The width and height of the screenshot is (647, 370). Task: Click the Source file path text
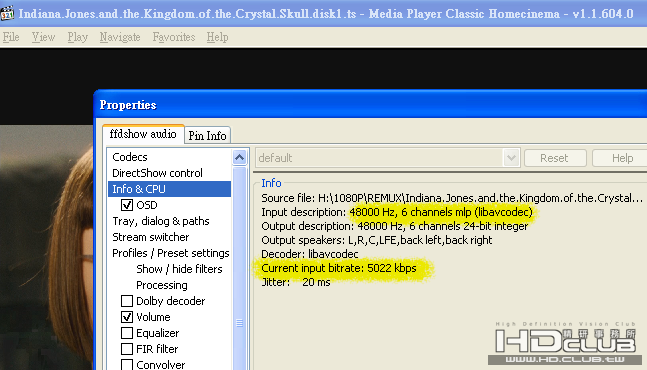pyautogui.click(x=452, y=198)
